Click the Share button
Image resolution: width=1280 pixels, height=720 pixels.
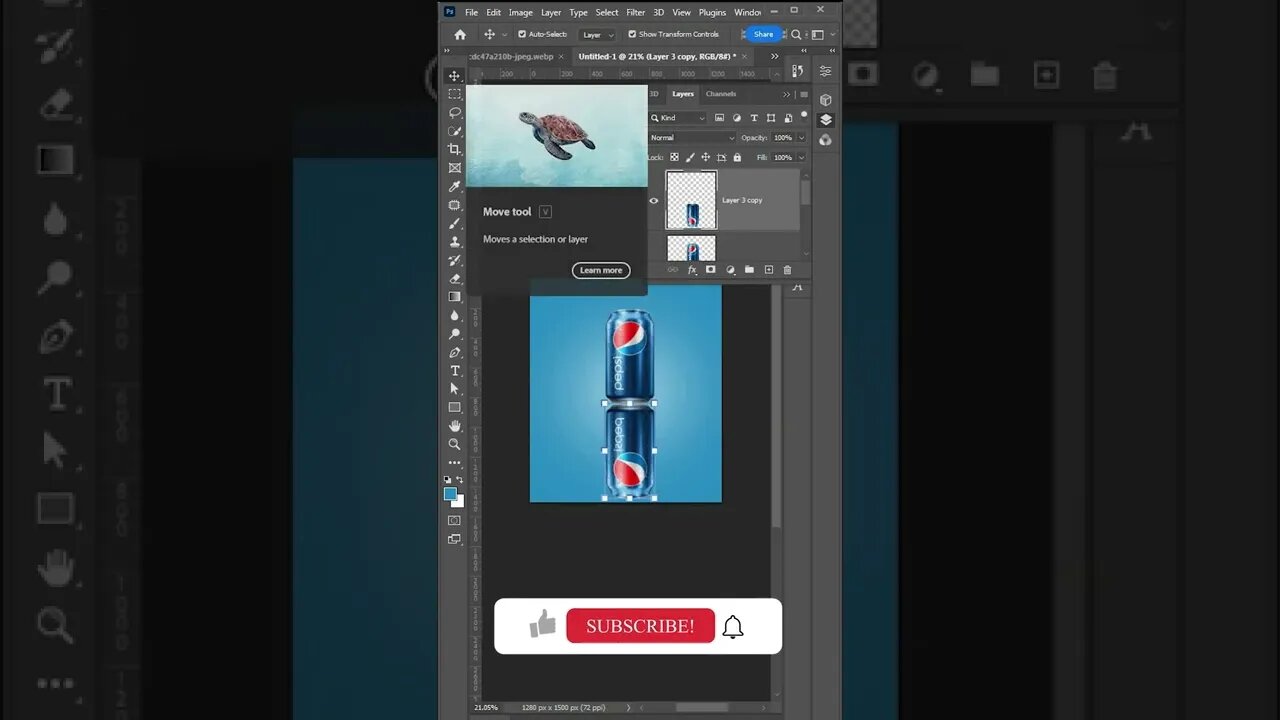coord(763,34)
